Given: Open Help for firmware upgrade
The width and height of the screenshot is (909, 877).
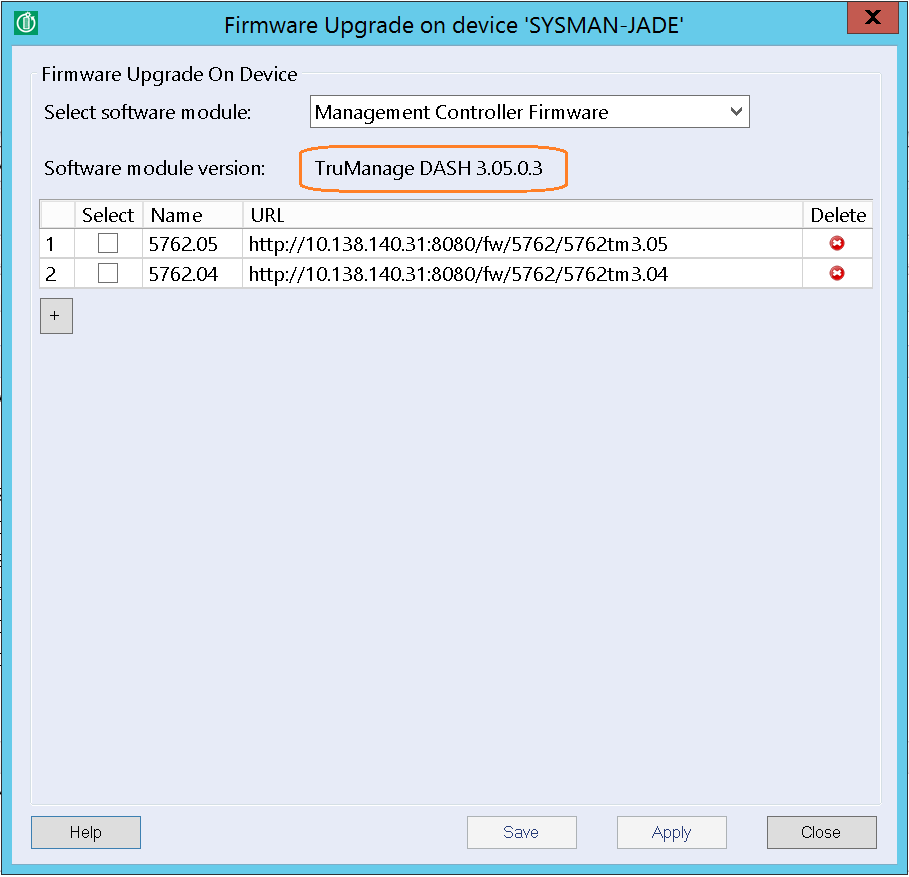Looking at the screenshot, I should pos(86,832).
